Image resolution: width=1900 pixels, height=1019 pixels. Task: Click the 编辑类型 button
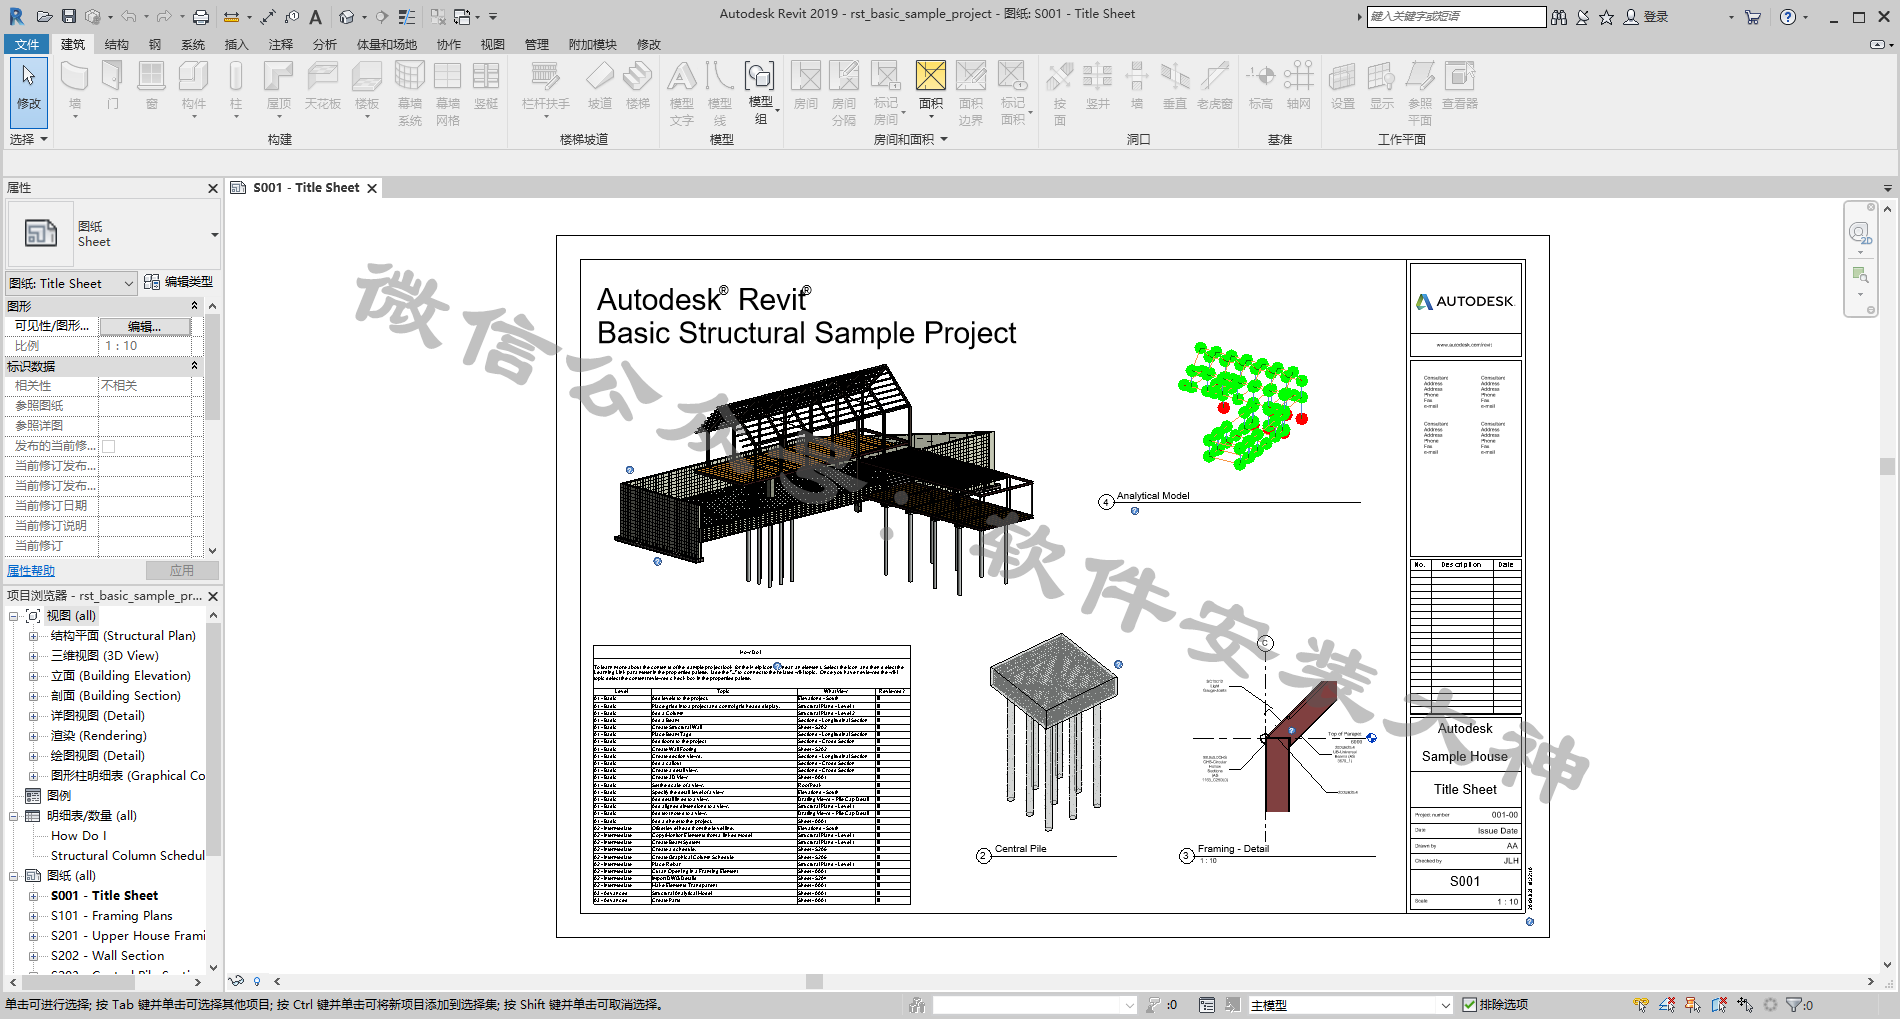click(x=179, y=282)
